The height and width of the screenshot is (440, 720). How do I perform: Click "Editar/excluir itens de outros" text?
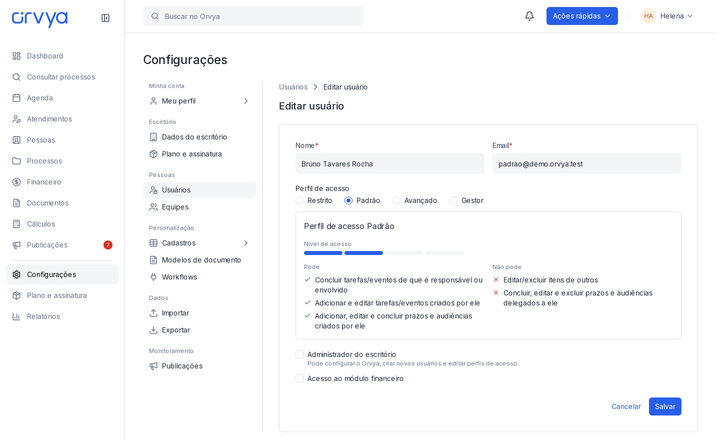tap(551, 280)
